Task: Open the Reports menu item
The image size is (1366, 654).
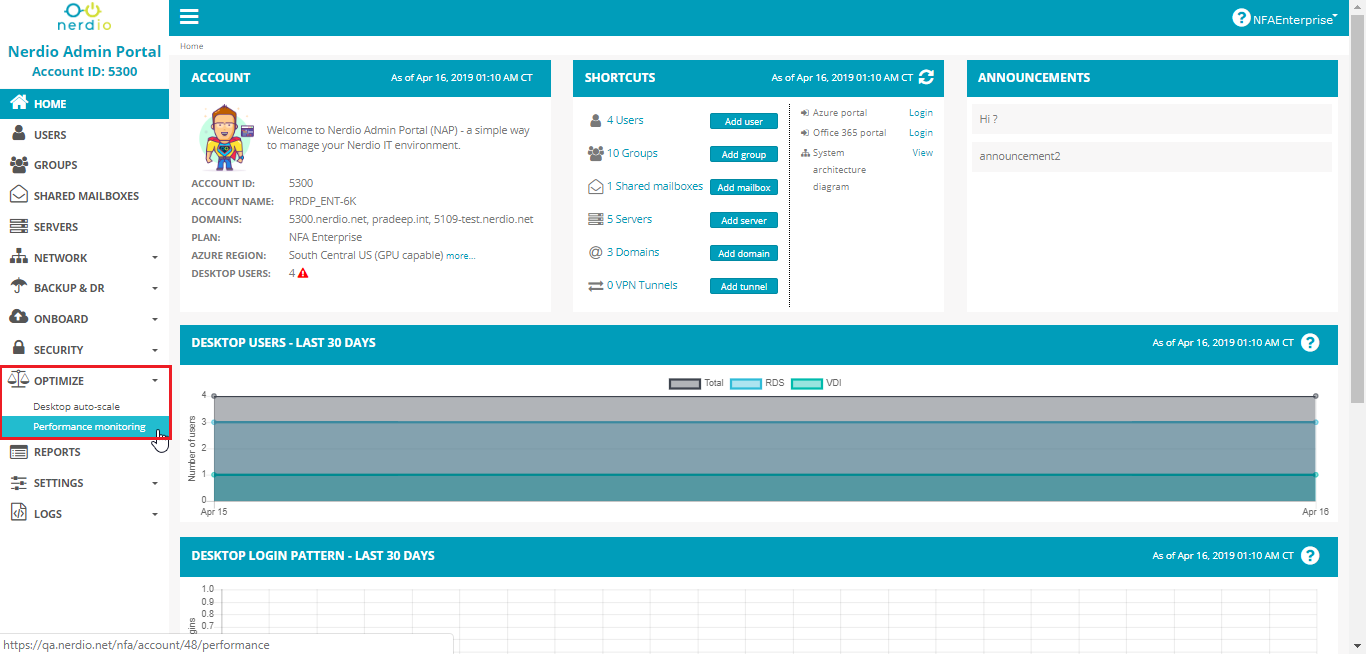Action: pyautogui.click(x=84, y=452)
